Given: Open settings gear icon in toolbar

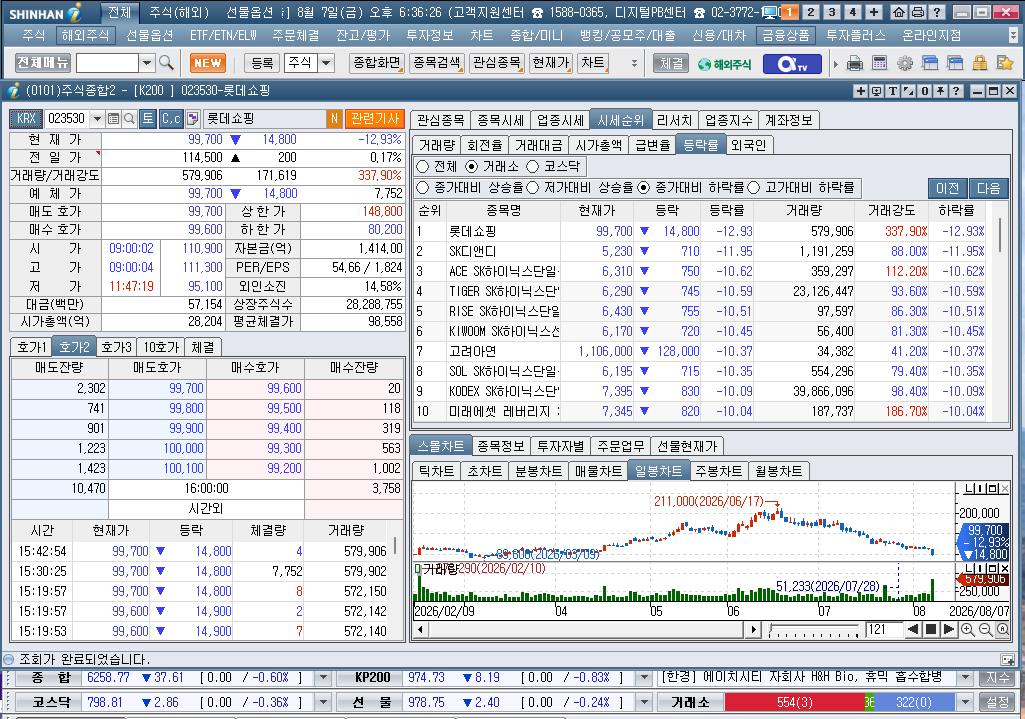Looking at the screenshot, I should click(x=905, y=63).
